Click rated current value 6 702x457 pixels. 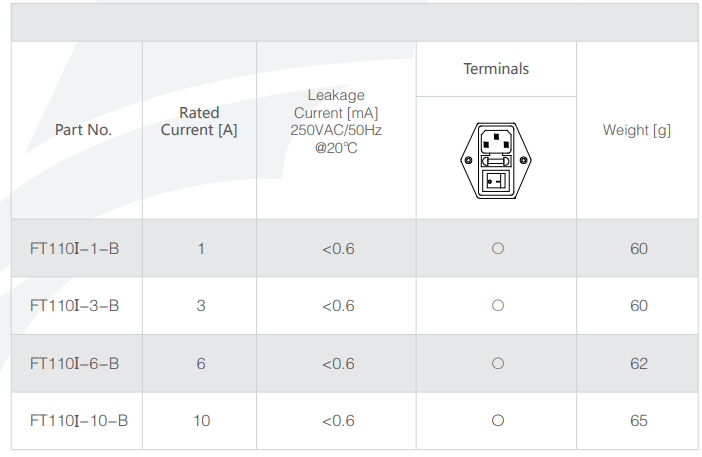click(x=201, y=363)
